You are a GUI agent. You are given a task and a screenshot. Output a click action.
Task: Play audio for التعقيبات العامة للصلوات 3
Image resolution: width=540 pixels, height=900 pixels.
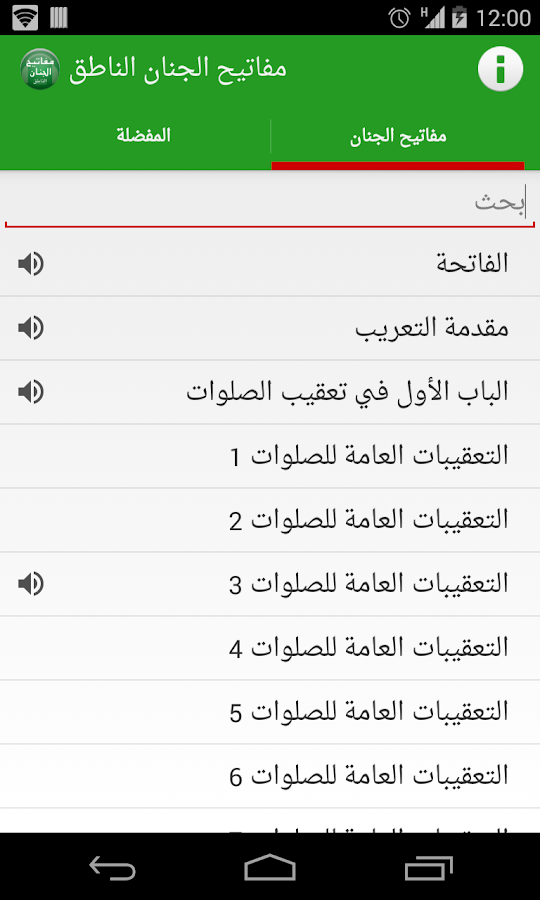tap(31, 584)
